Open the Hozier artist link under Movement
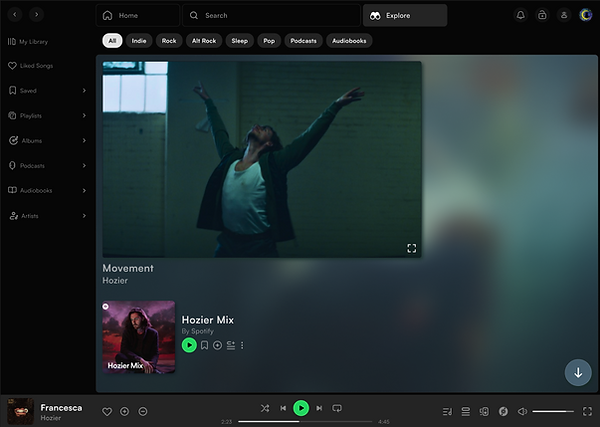600x427 pixels. [x=115, y=280]
